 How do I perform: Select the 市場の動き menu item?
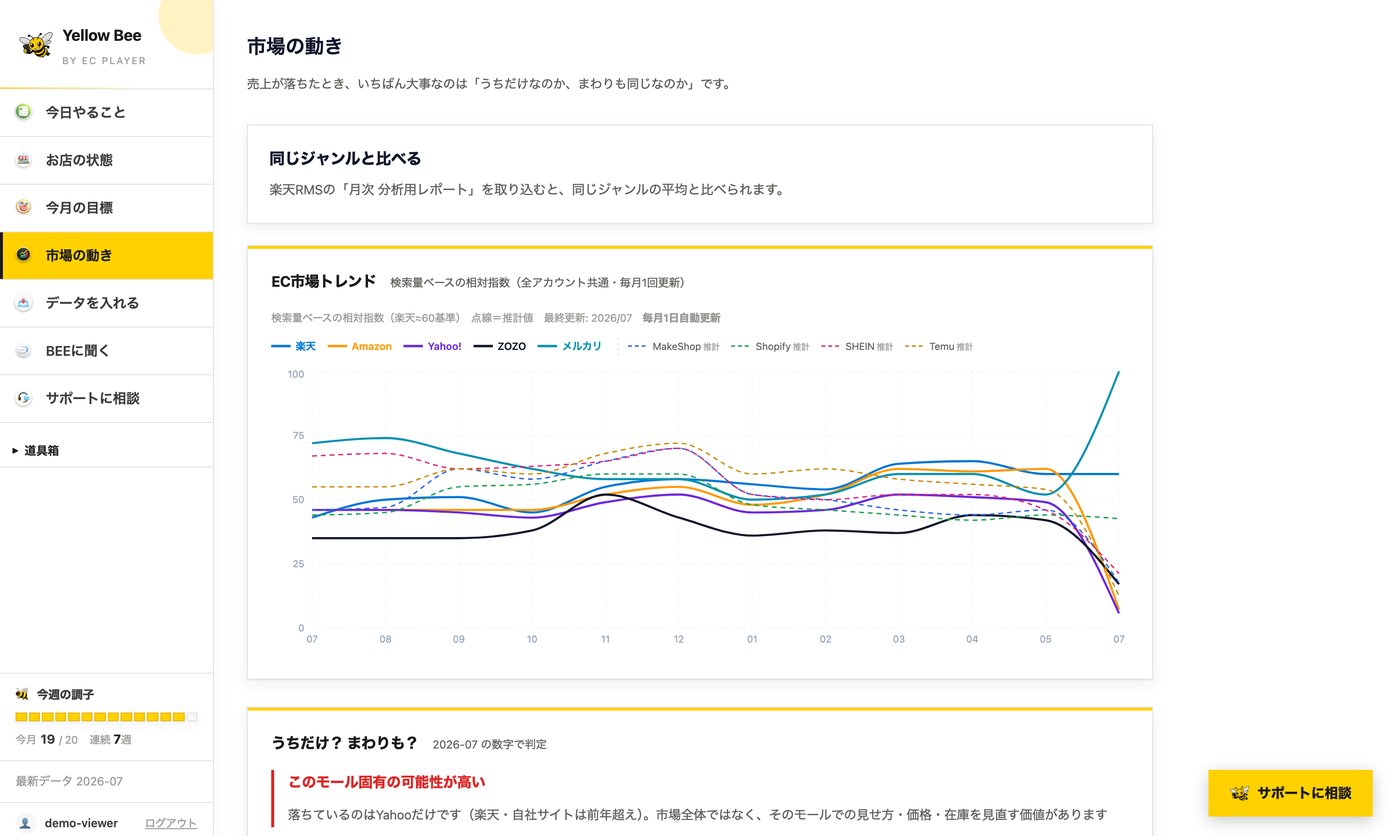pyautogui.click(x=106, y=255)
